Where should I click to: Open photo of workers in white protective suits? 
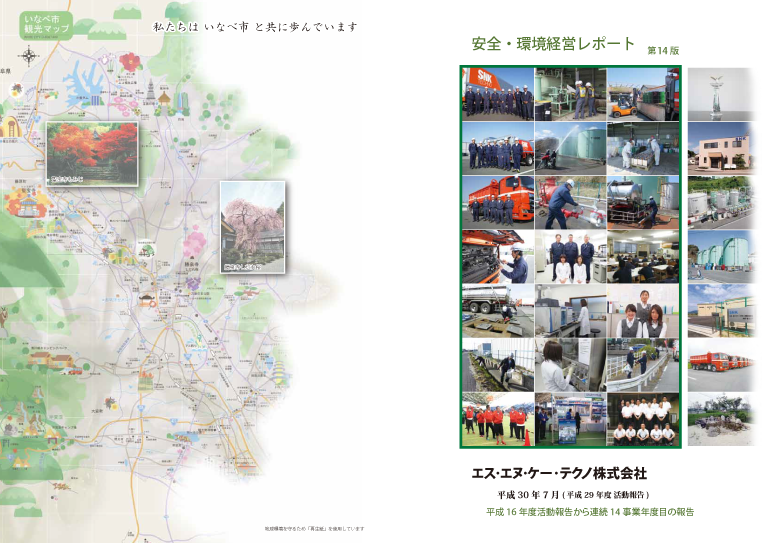pyautogui.click(x=643, y=148)
